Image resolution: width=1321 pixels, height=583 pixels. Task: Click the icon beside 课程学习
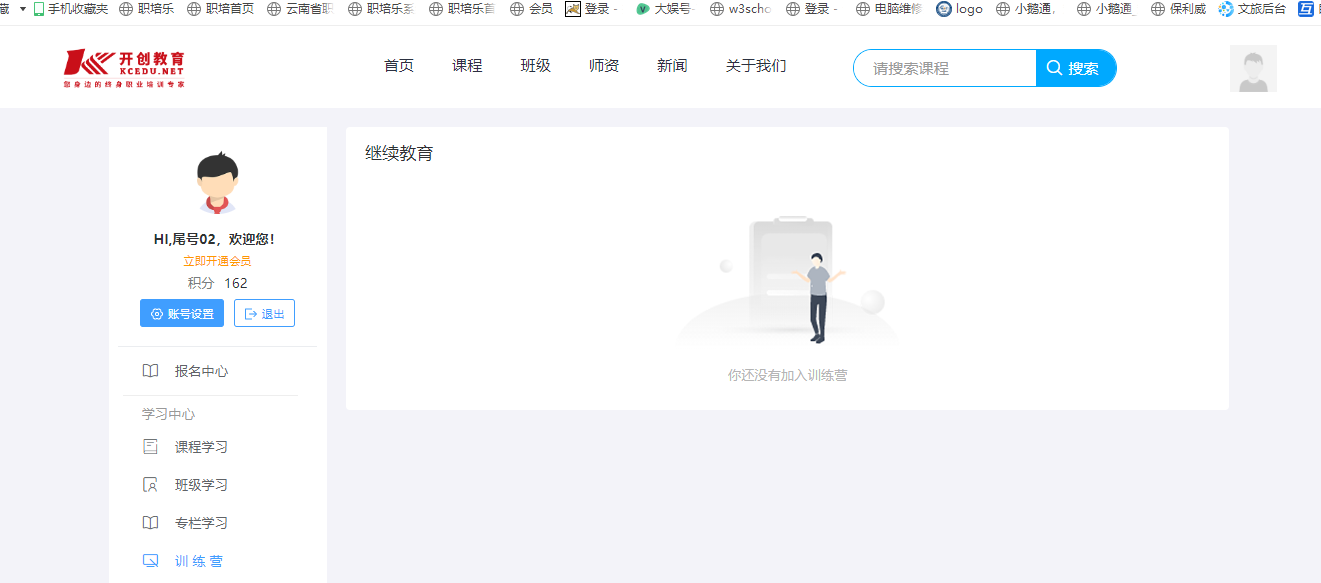pos(150,447)
